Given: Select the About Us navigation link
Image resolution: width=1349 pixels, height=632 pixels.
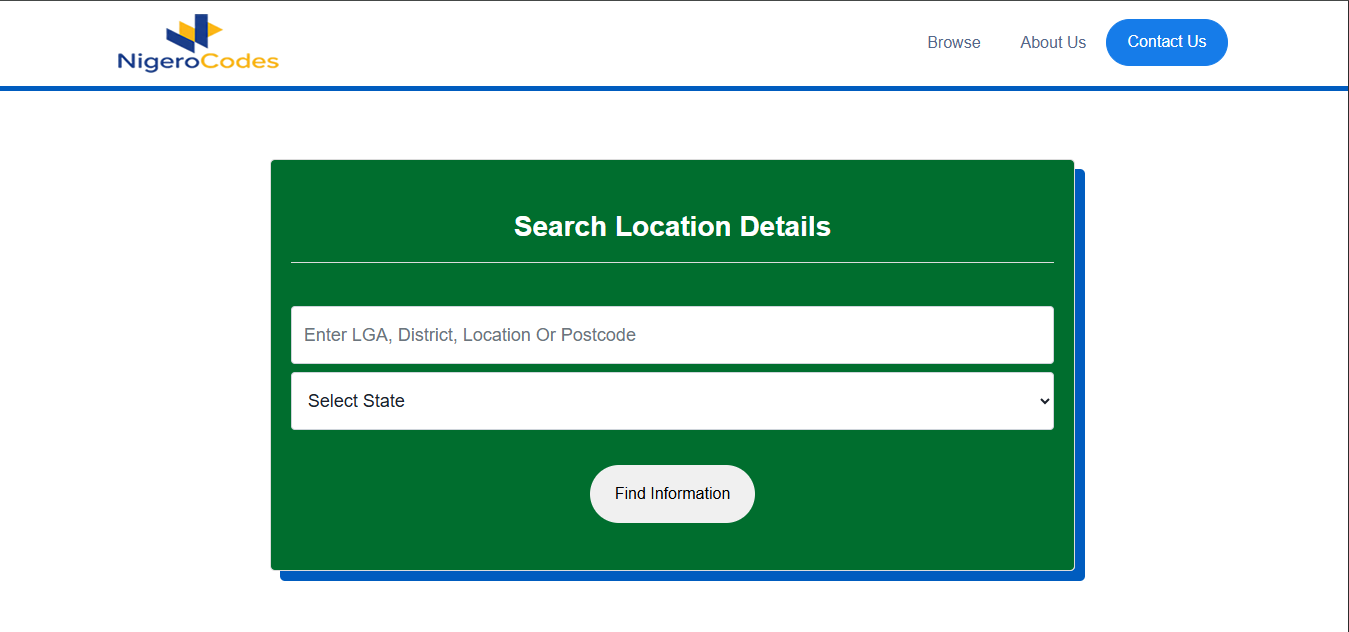Looking at the screenshot, I should point(1053,42).
